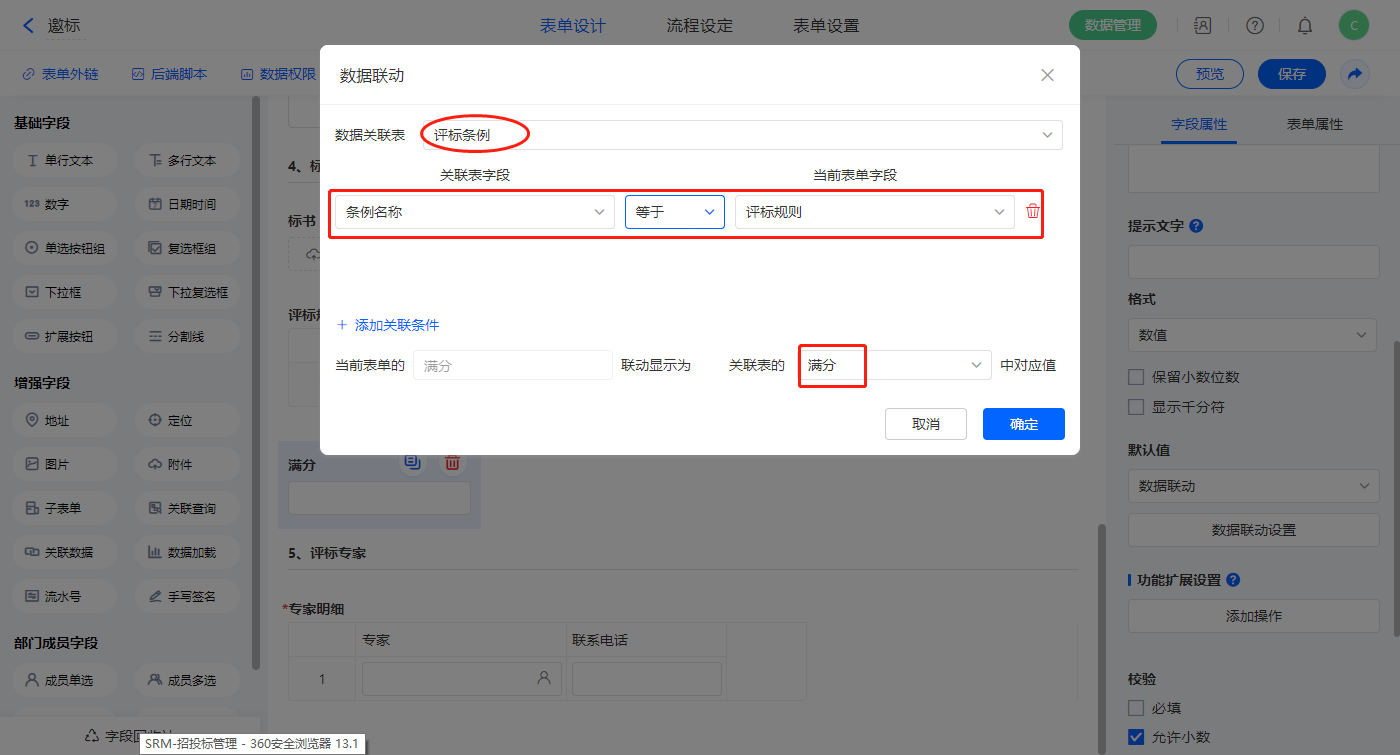Close the 数据联动 dialog with X

tap(1047, 75)
